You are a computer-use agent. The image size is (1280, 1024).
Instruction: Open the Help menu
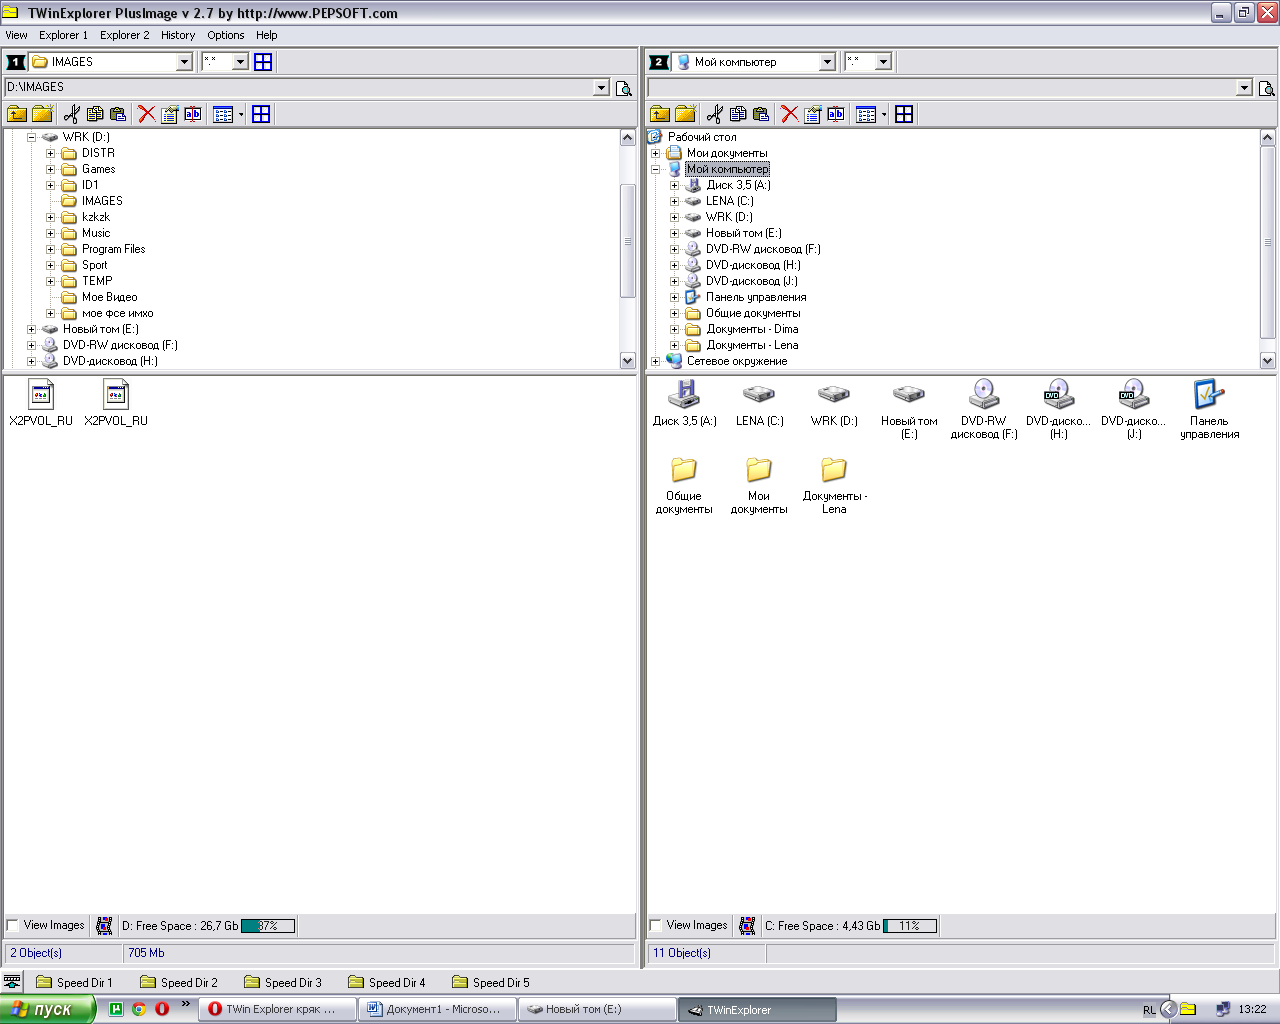pos(266,35)
